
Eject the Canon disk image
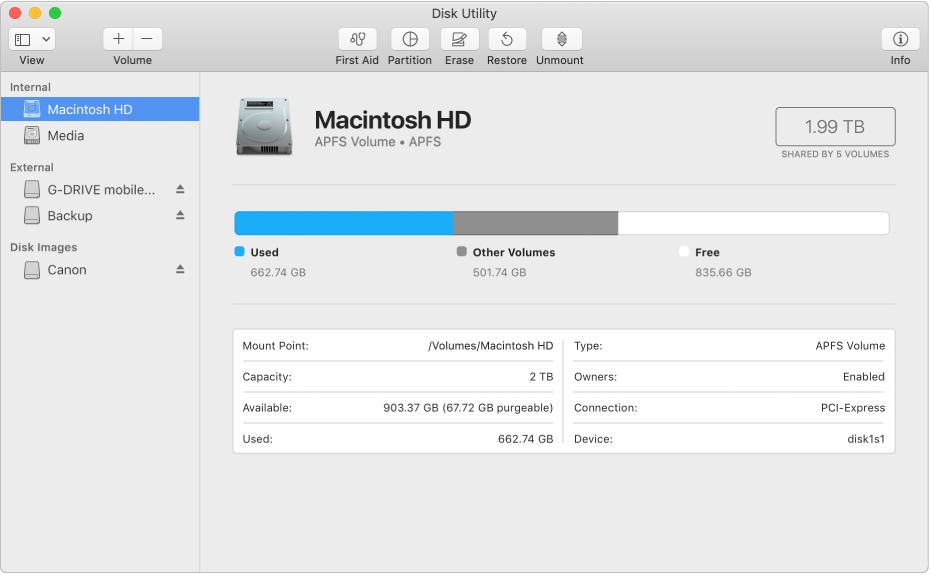pos(181,269)
